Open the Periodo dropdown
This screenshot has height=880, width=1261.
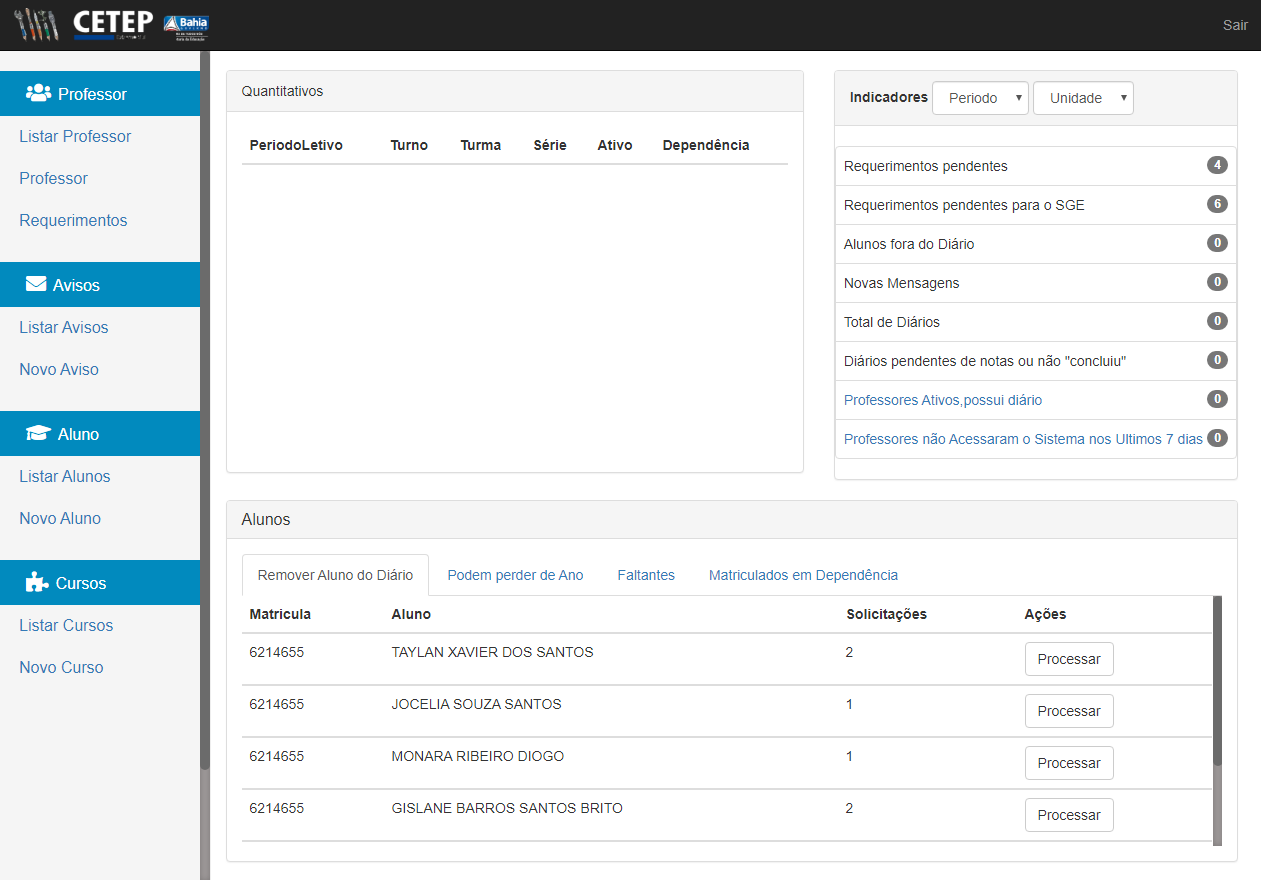tap(980, 98)
